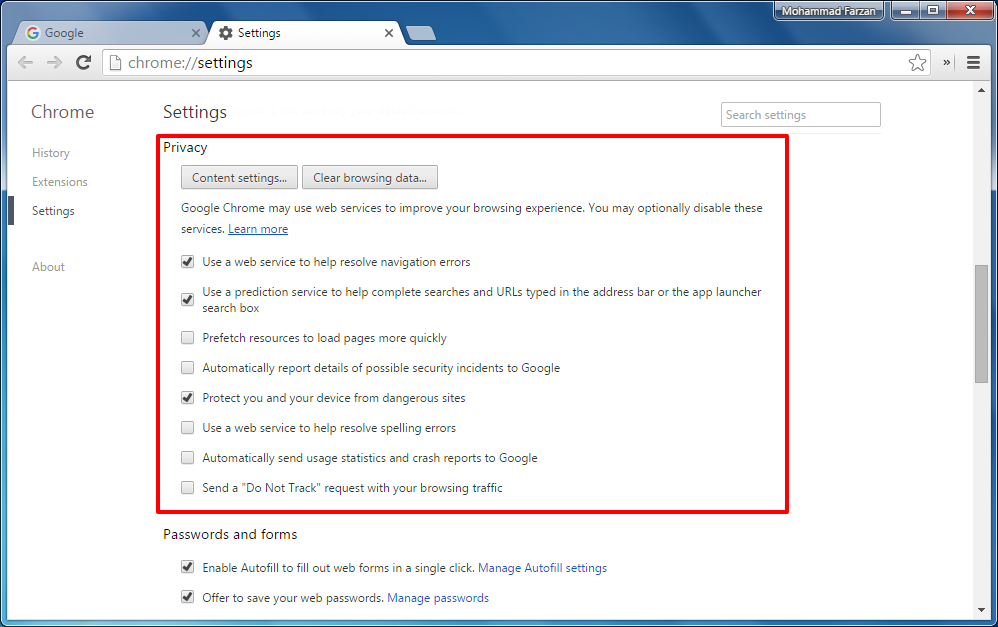Screen dimensions: 998x627
Task: Open Content settings dialog
Action: click(x=239, y=178)
